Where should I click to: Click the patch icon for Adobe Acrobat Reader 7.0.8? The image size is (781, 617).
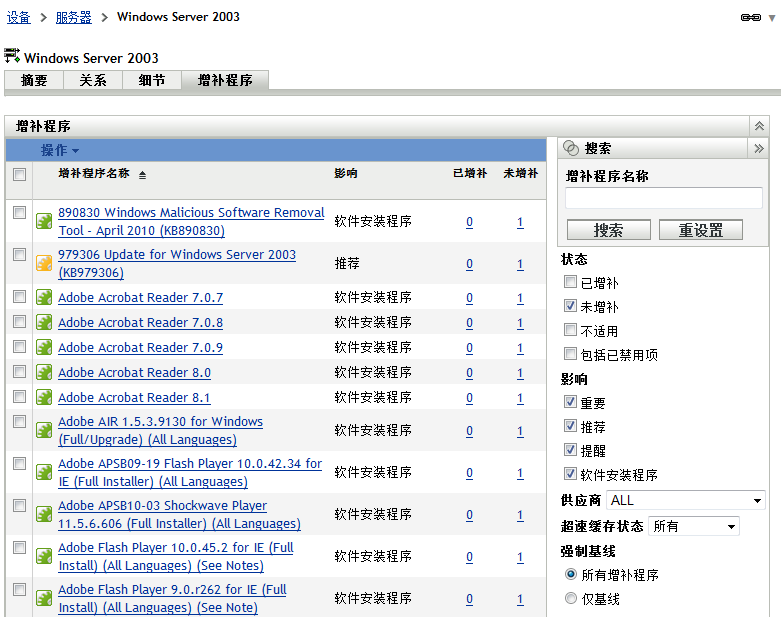pyautogui.click(x=44, y=322)
